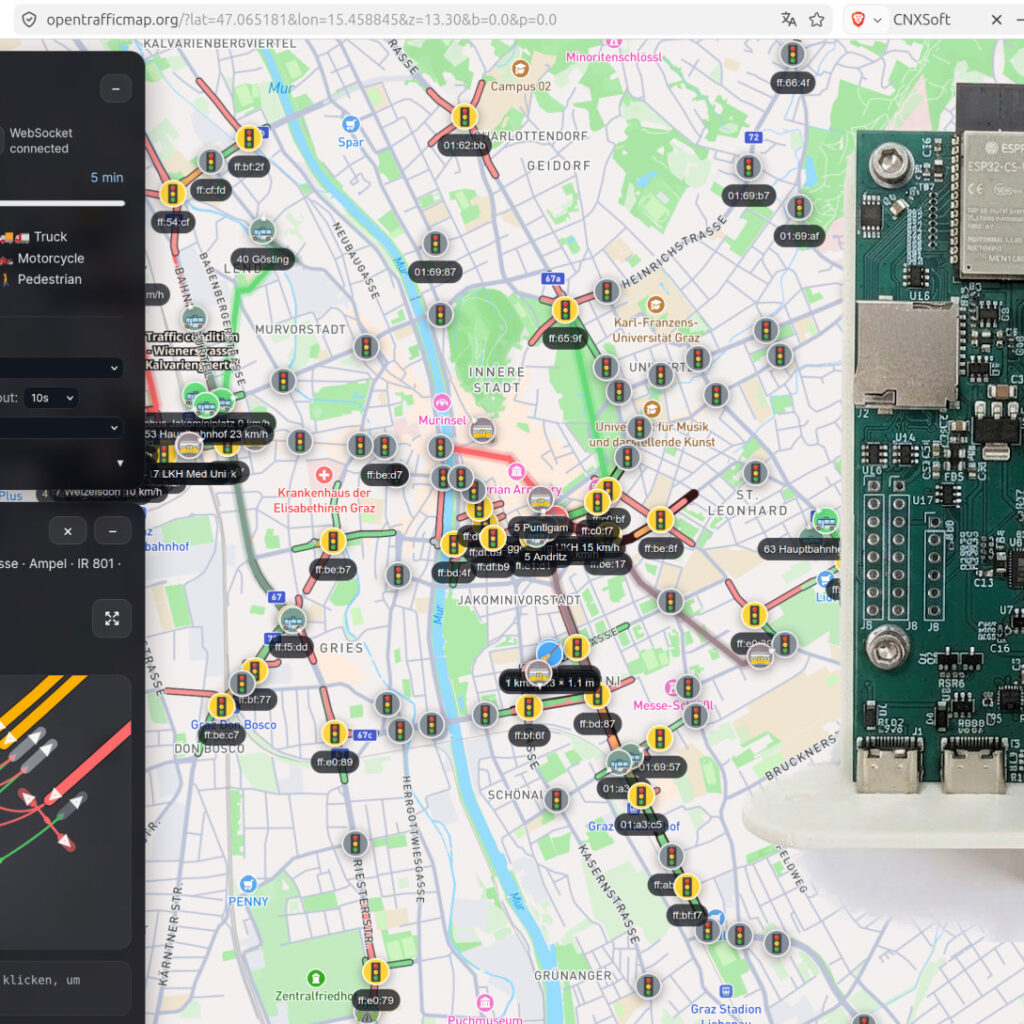This screenshot has height=1024, width=1024.
Task: Select the PENNY store icon
Action: tap(248, 884)
